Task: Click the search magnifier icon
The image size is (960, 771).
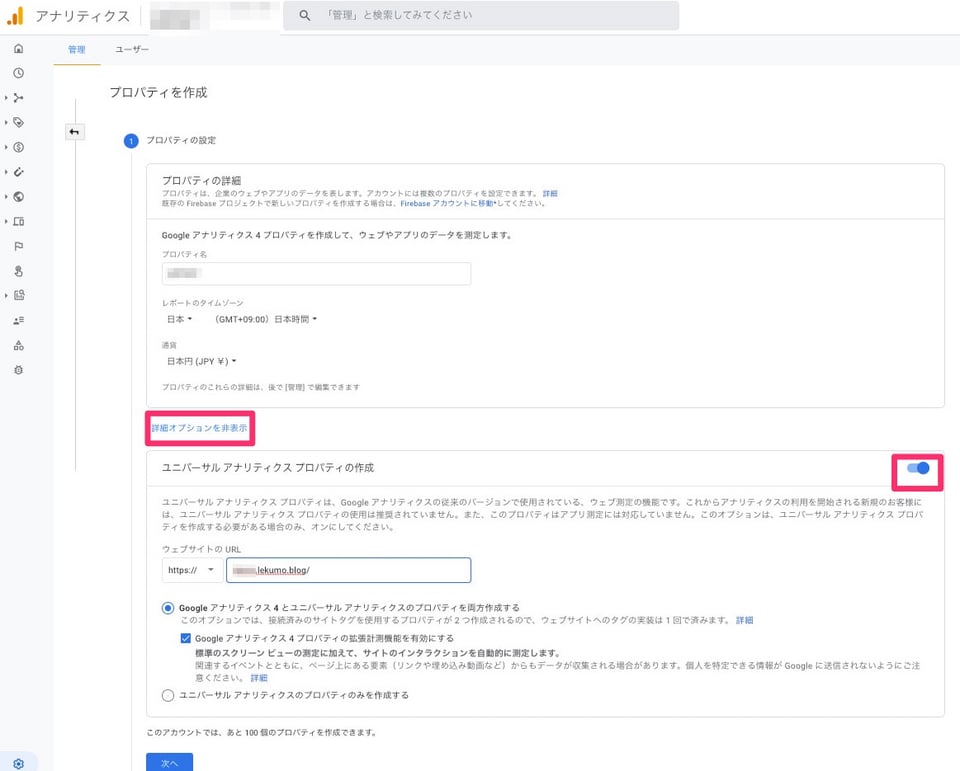Action: 304,15
